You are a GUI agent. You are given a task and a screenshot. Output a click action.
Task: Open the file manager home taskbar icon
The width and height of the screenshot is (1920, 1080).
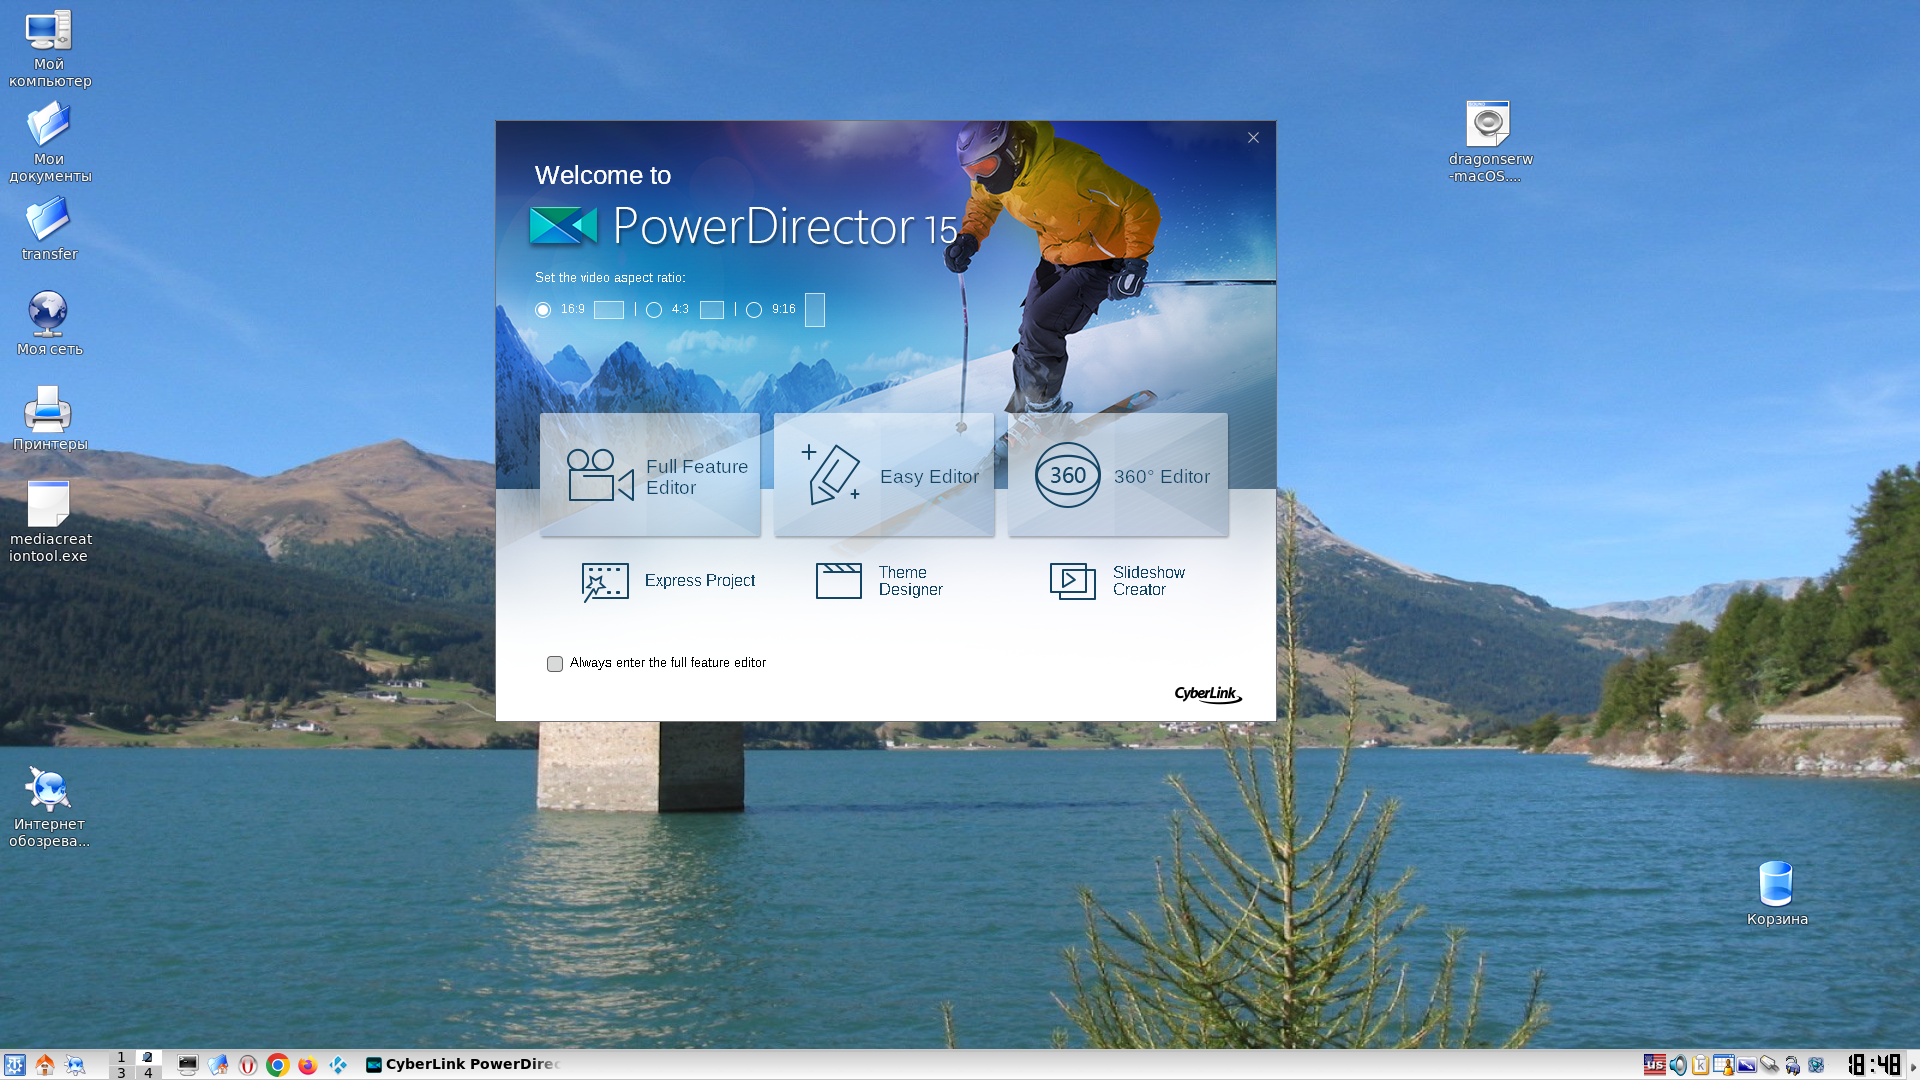218,1065
